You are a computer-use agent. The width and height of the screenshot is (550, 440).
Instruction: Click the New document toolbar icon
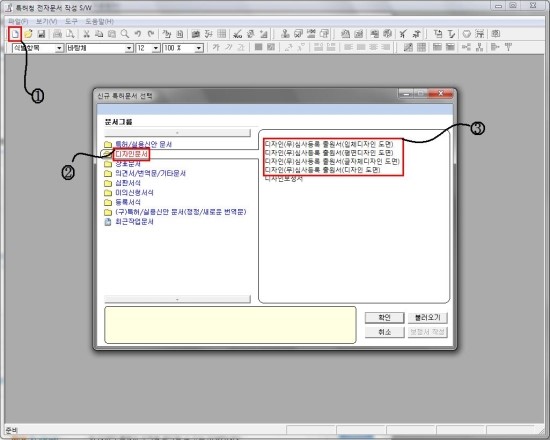[15, 34]
